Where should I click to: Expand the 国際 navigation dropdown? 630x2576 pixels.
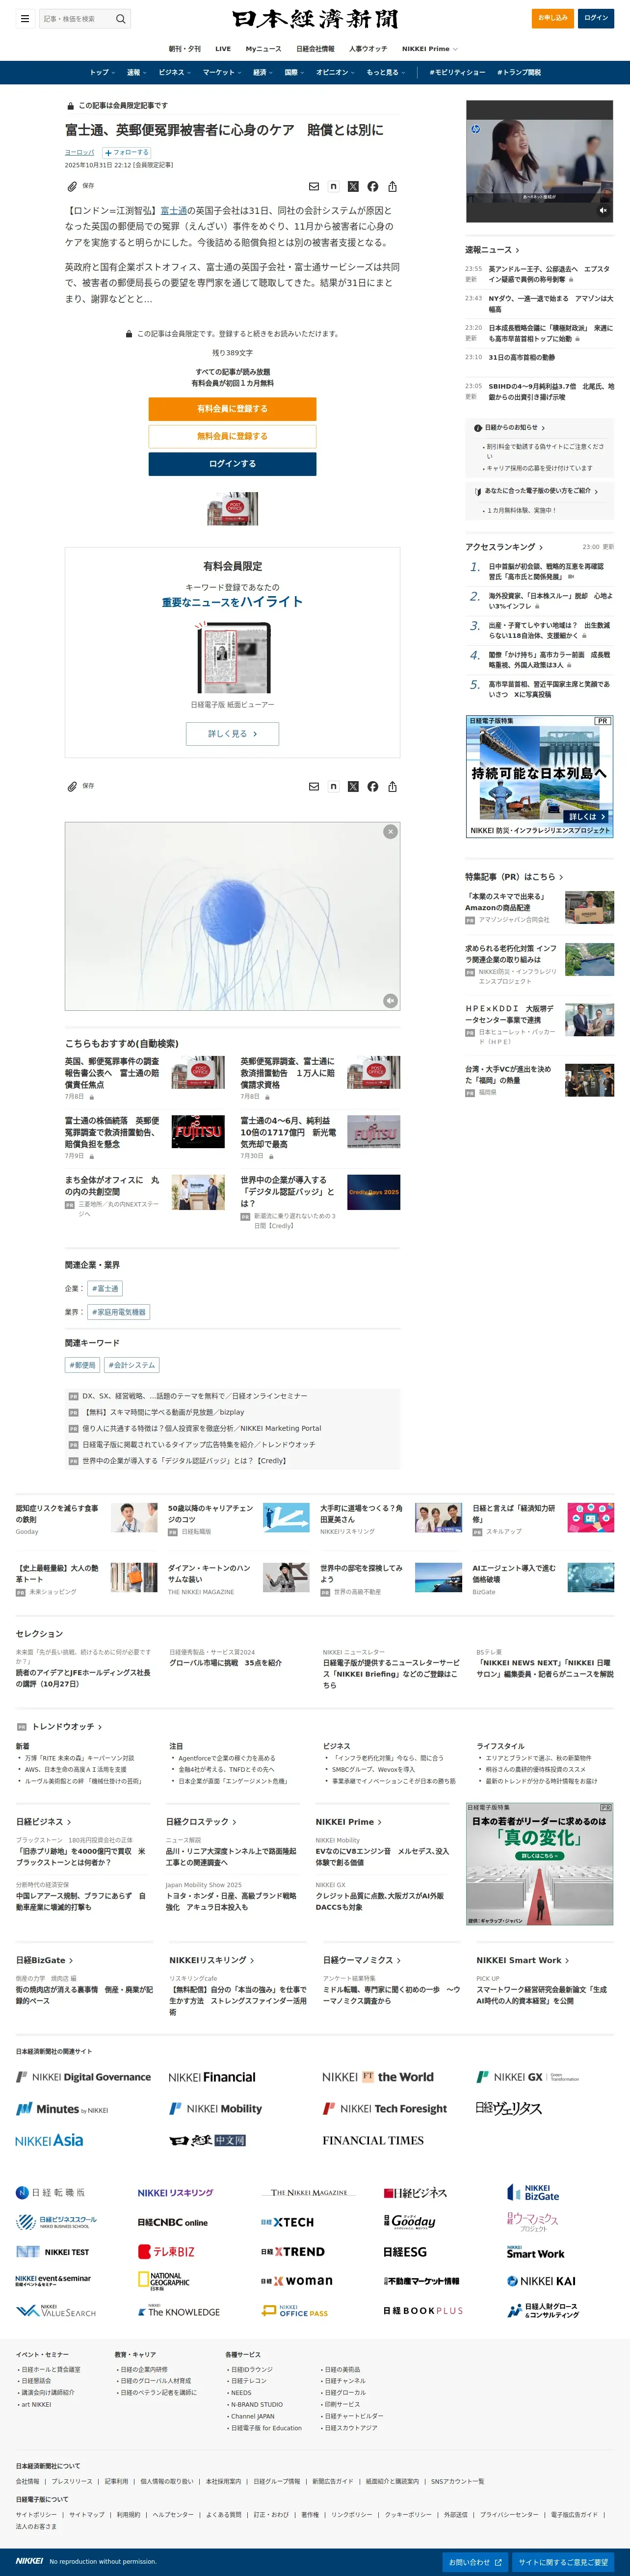pyautogui.click(x=294, y=72)
